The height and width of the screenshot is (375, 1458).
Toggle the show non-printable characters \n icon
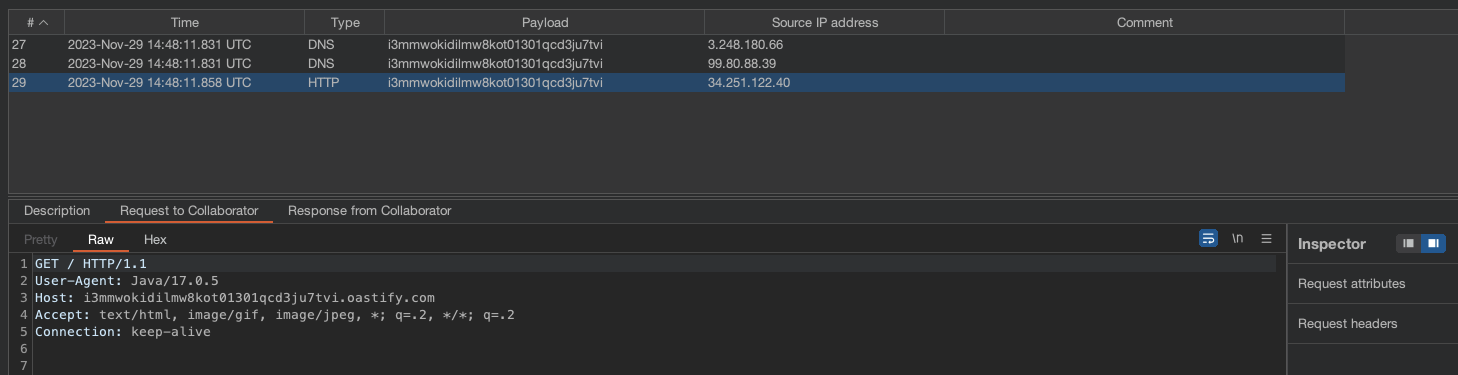click(x=1237, y=239)
